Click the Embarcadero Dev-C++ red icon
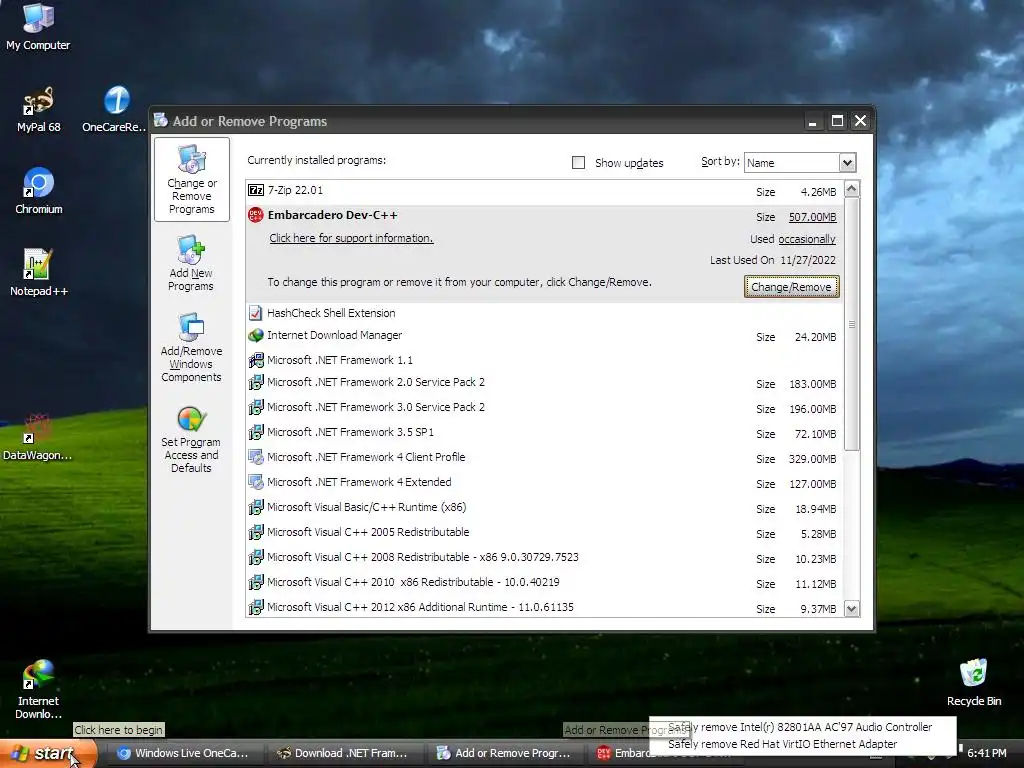 [x=256, y=215]
